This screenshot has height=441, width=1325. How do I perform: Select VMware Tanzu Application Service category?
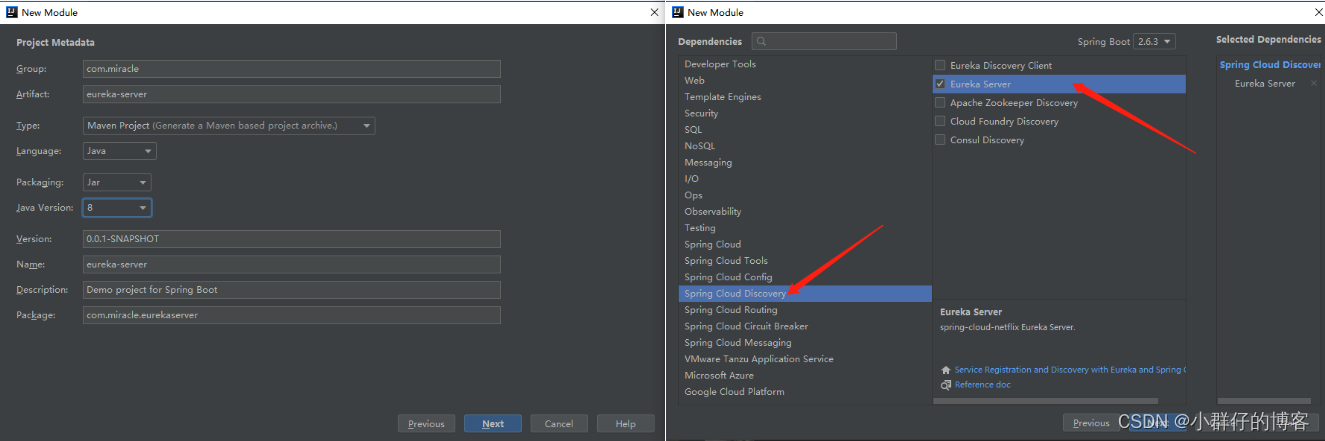[805, 359]
